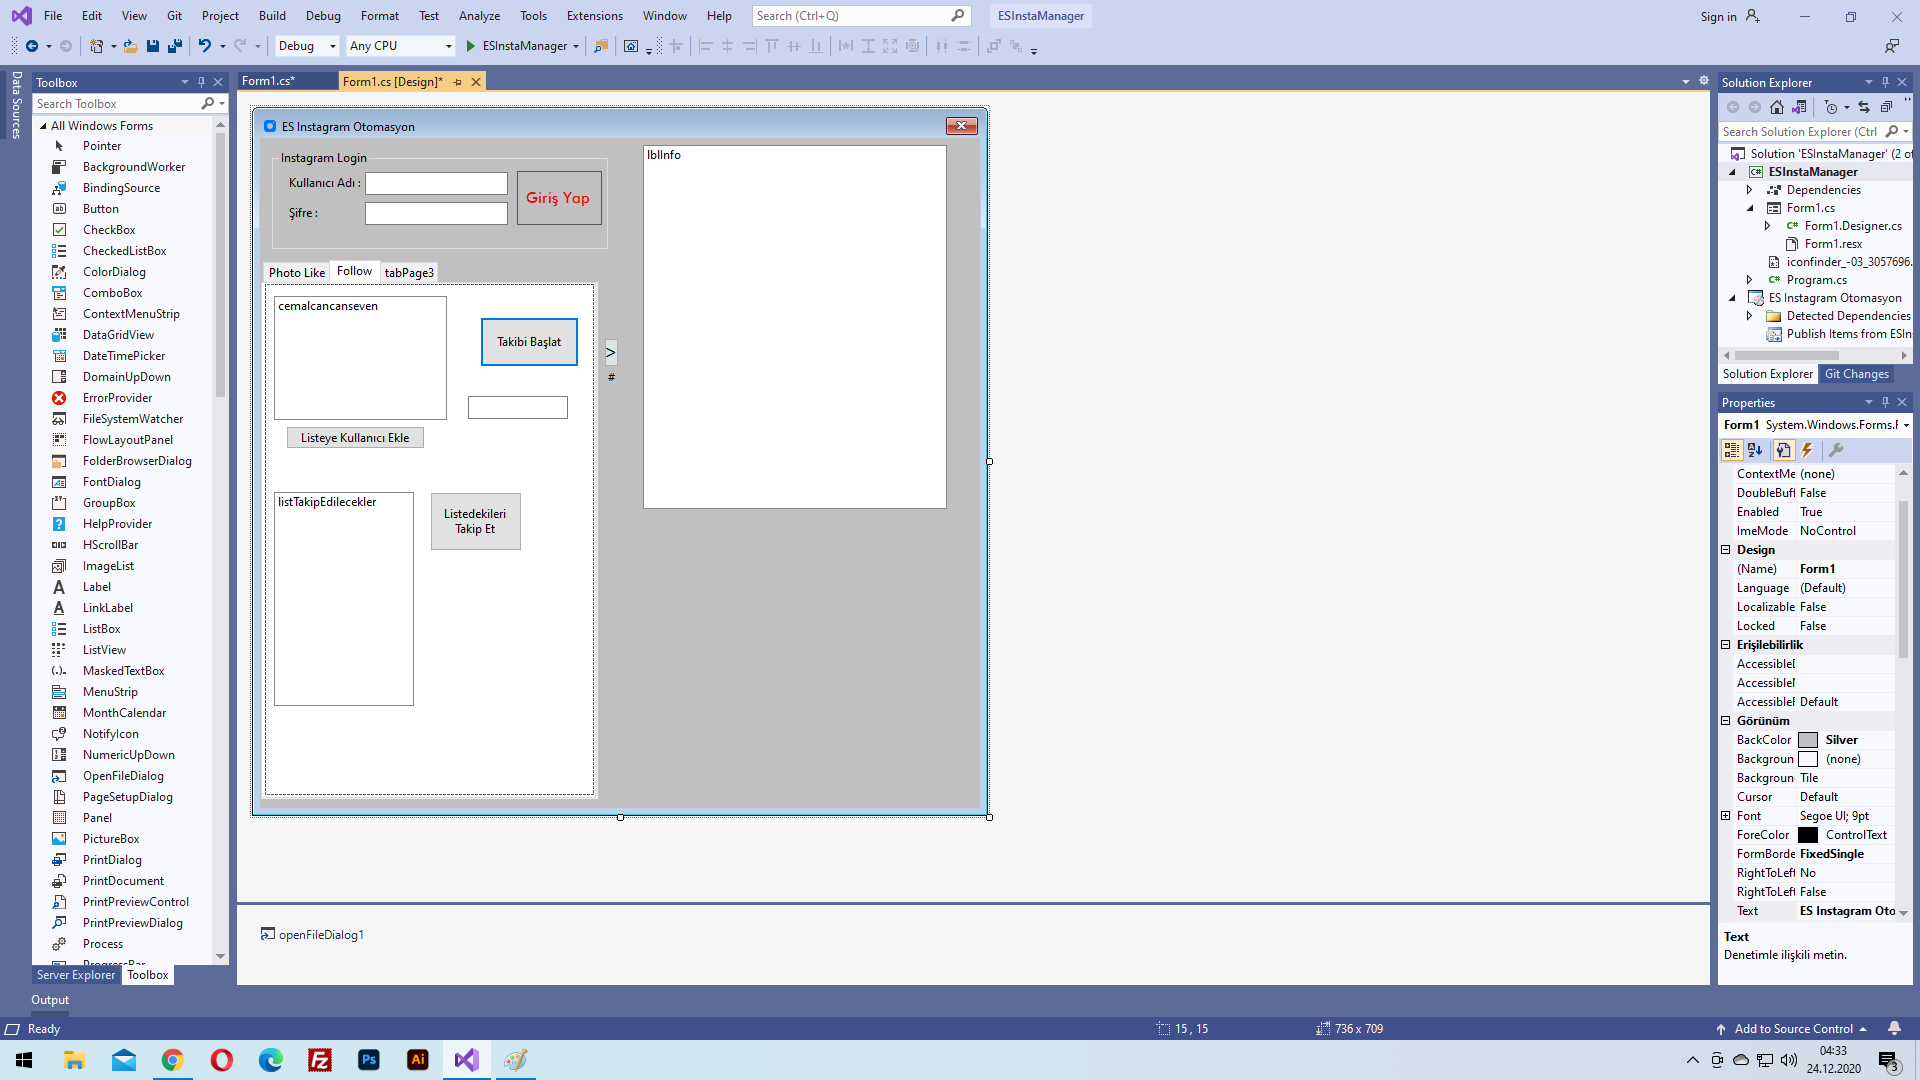Expand the Font property in Properties
This screenshot has width=1920, height=1080.
click(1726, 816)
